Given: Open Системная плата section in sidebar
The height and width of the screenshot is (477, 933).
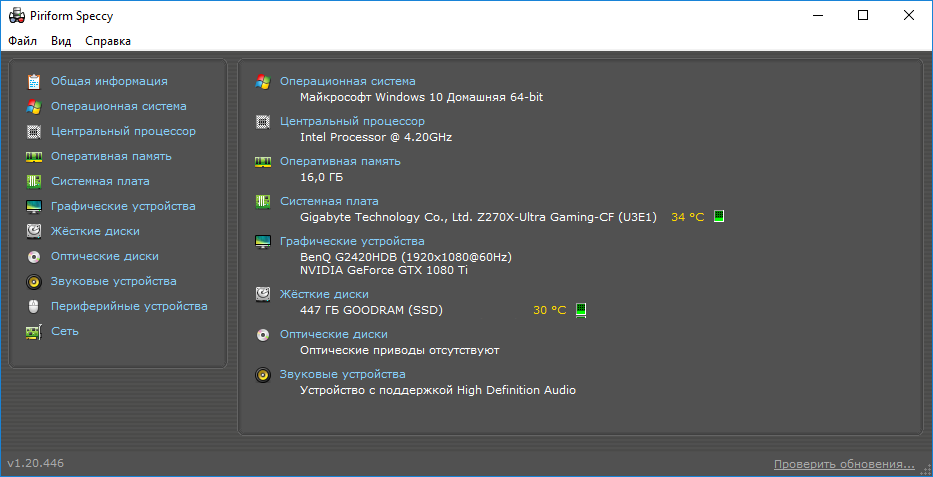Looking at the screenshot, I should 100,181.
